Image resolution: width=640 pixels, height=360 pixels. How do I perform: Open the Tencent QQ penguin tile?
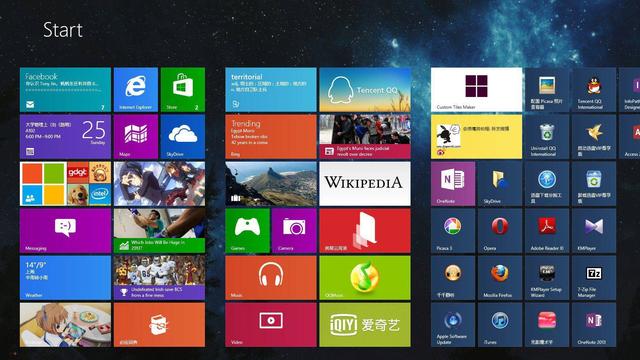(365, 90)
